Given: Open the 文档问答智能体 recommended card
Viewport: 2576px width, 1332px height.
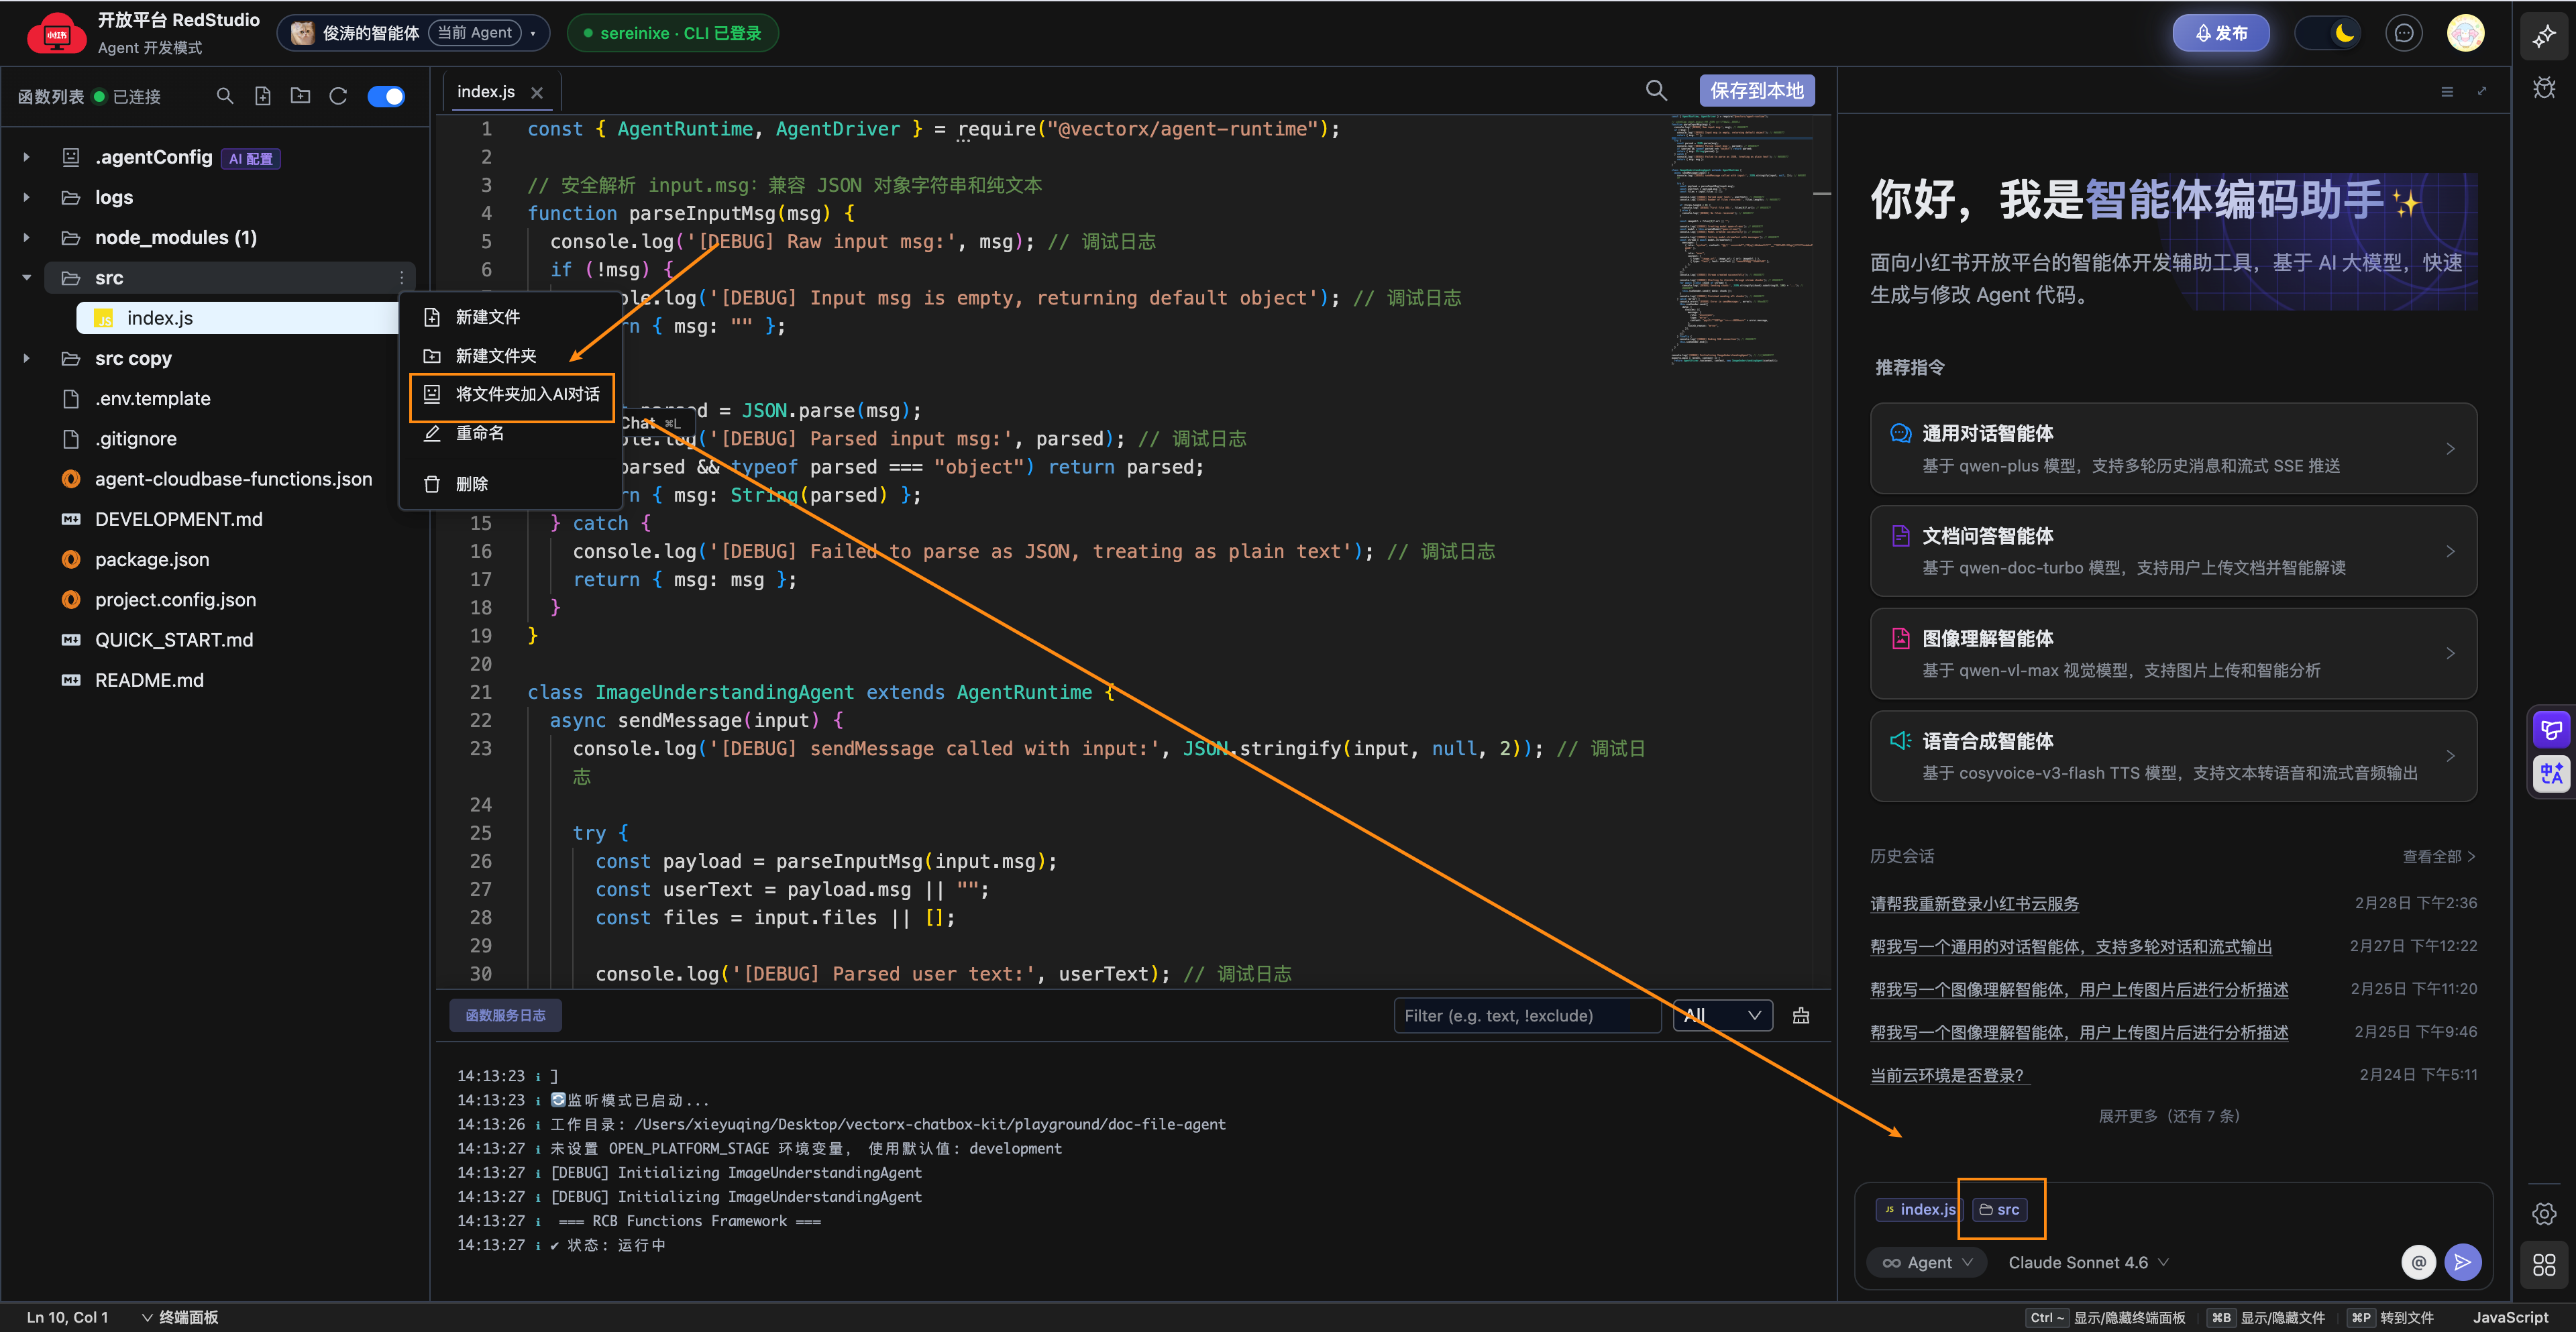Looking at the screenshot, I should coord(2173,551).
